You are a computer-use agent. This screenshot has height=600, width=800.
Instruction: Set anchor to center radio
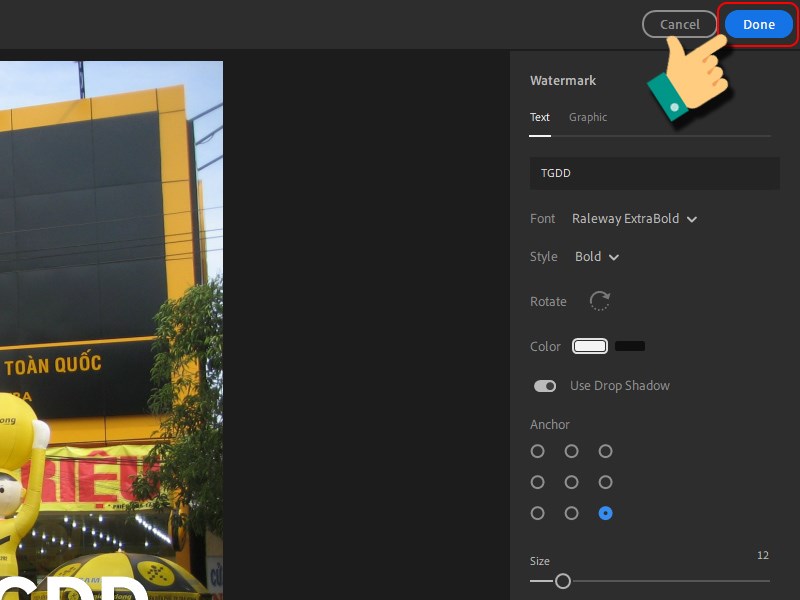point(571,482)
